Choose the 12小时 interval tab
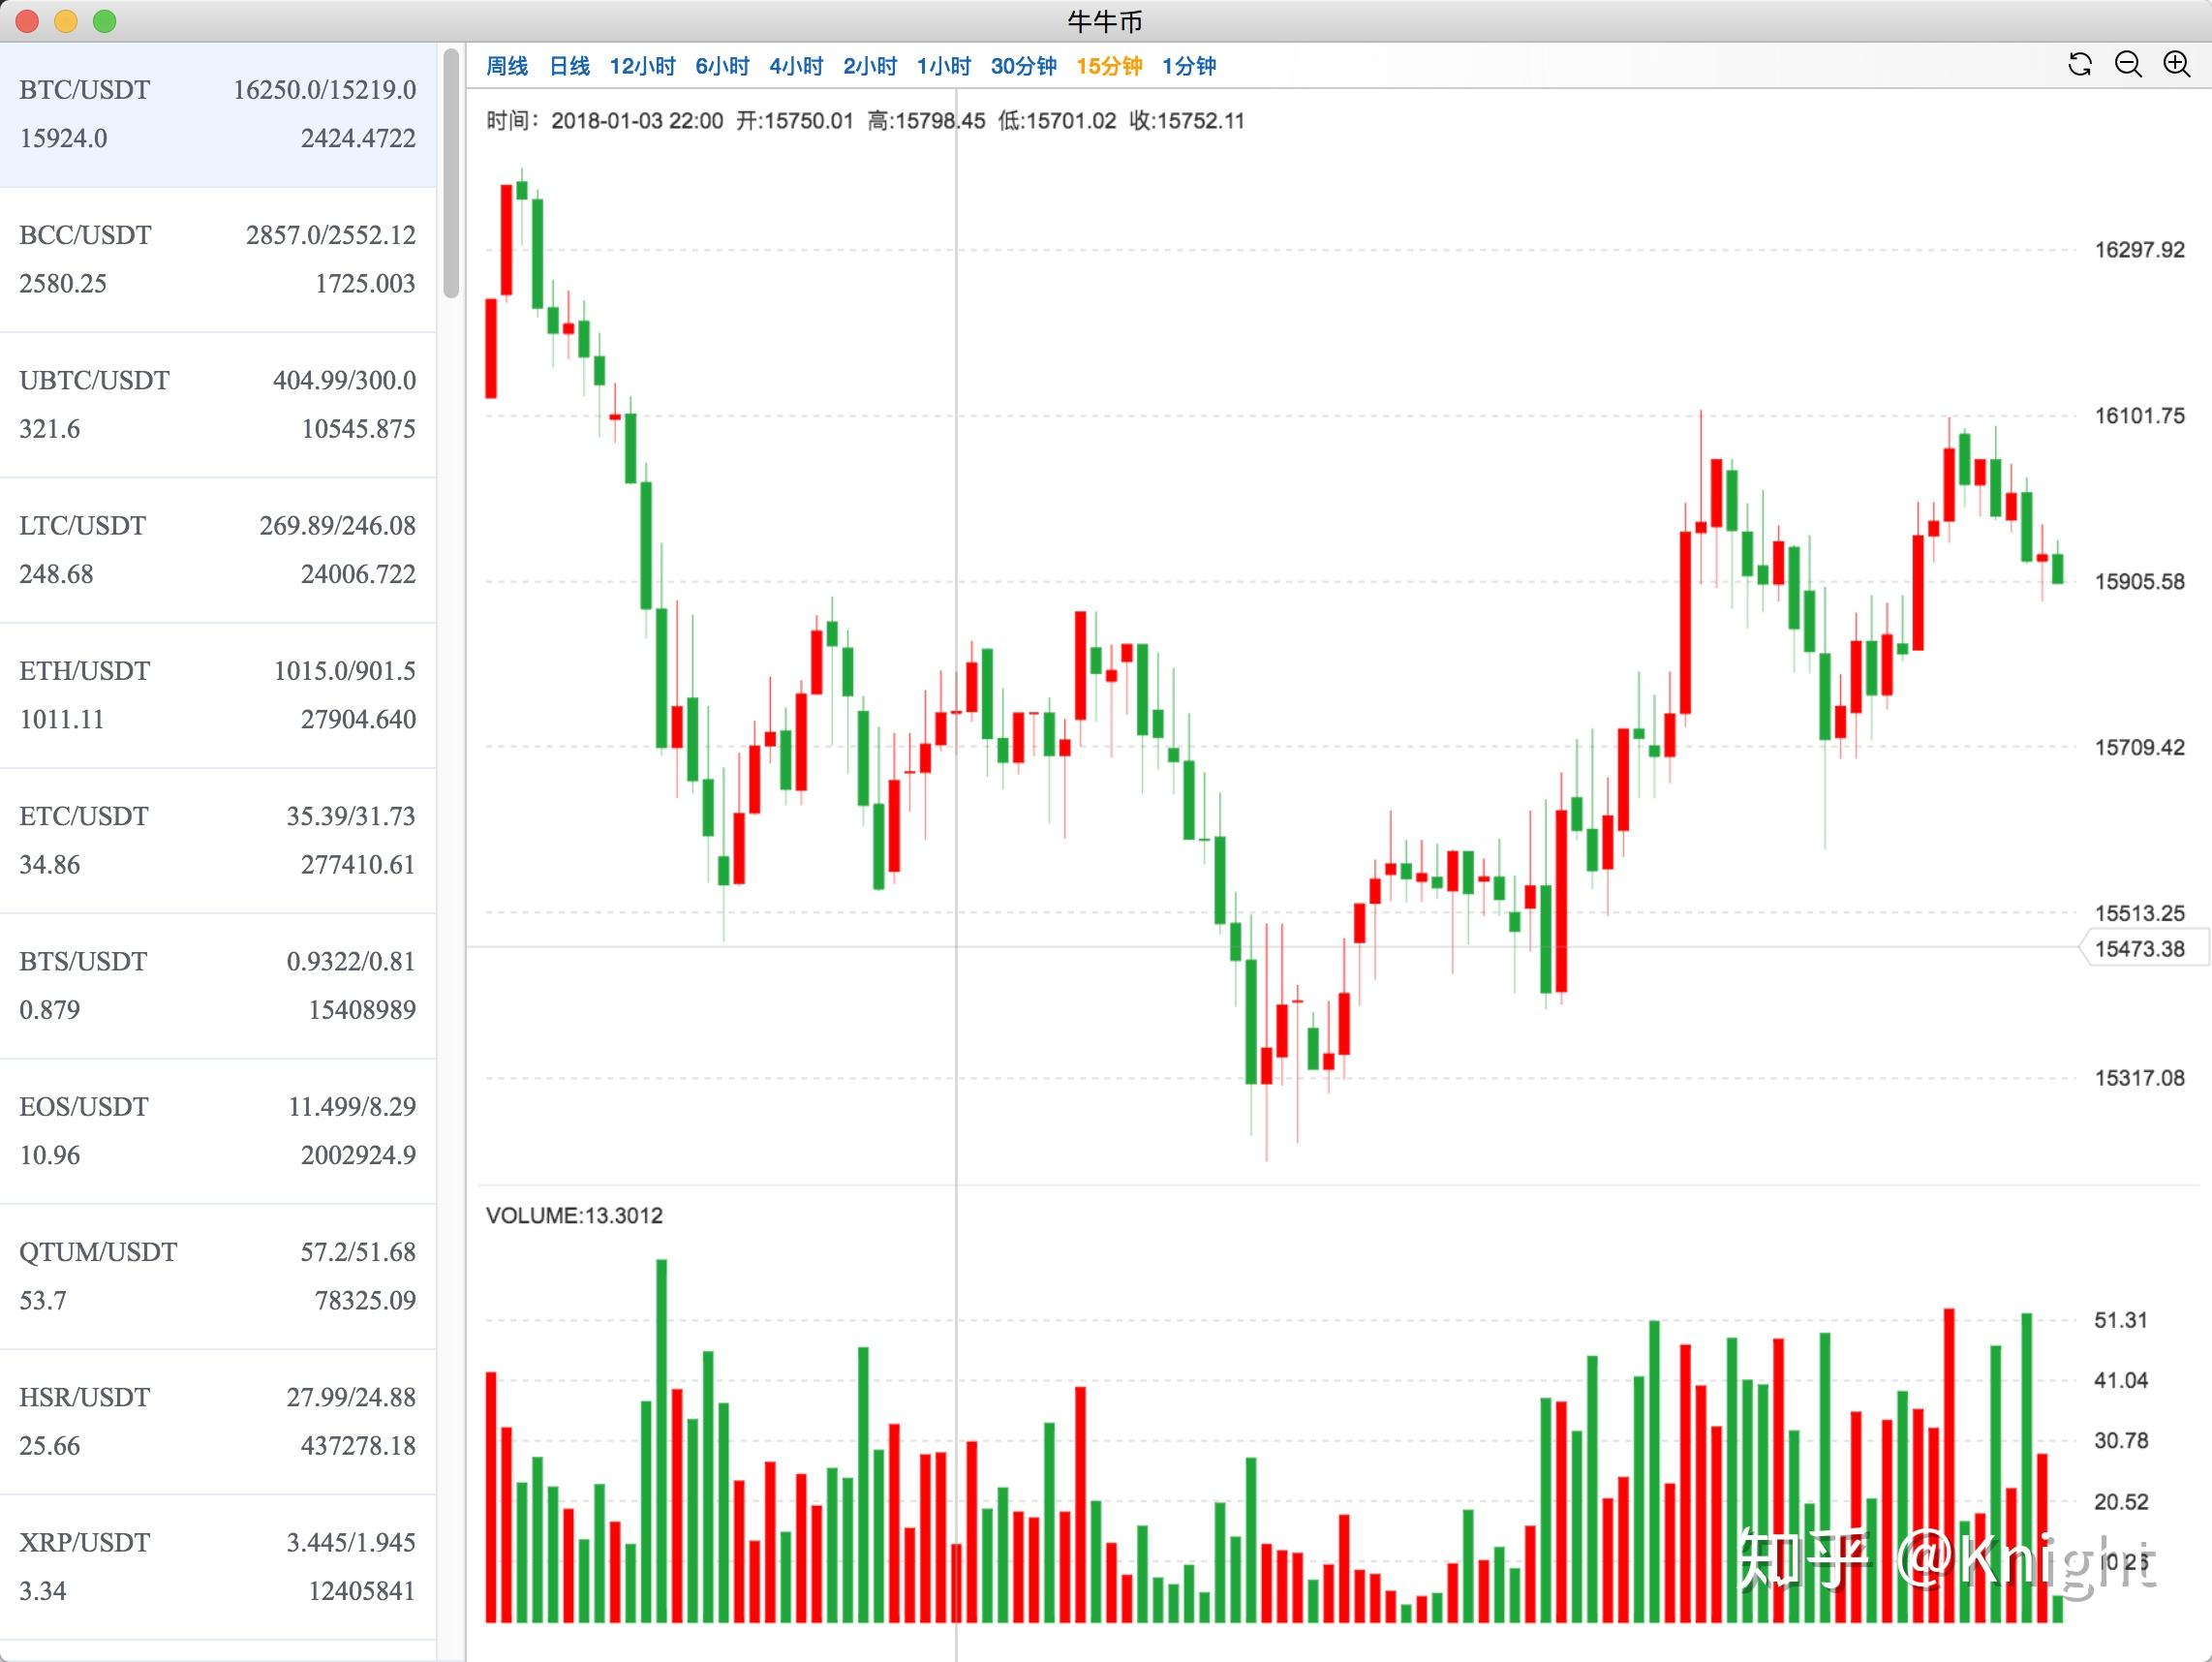Screen dimensions: 2212x1662 click(642, 66)
